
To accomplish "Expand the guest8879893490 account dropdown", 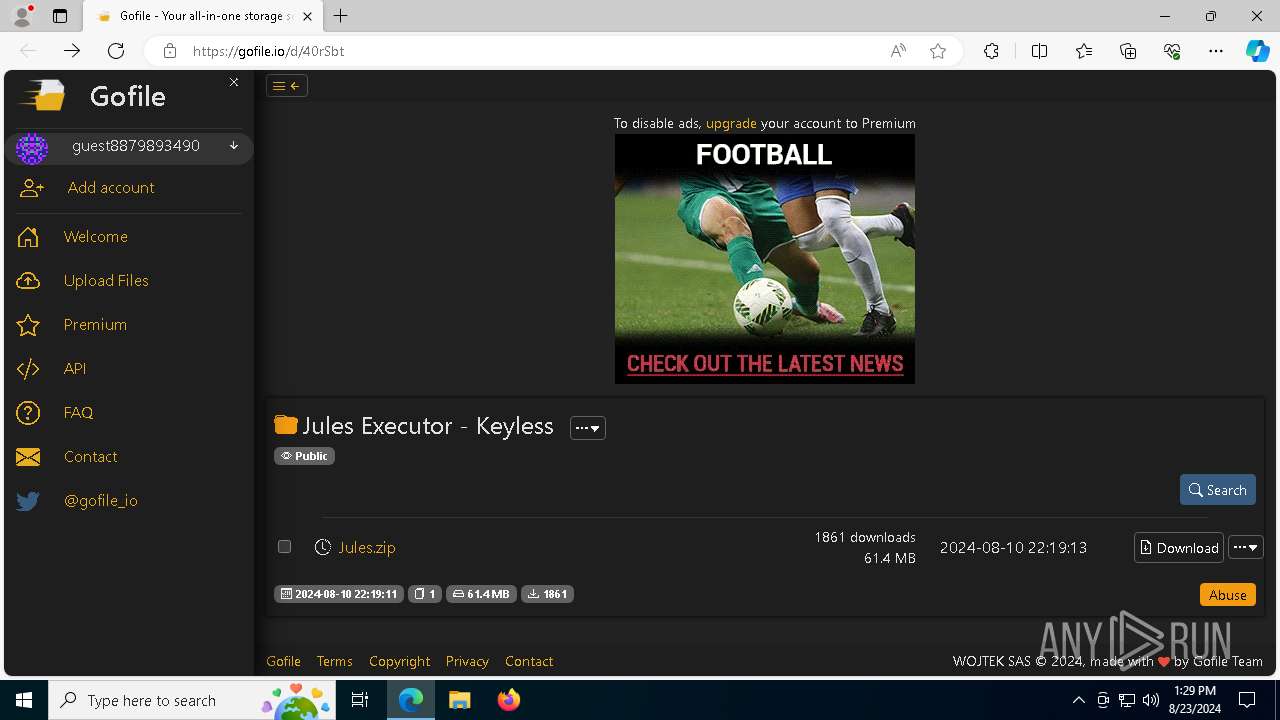I will (234, 146).
